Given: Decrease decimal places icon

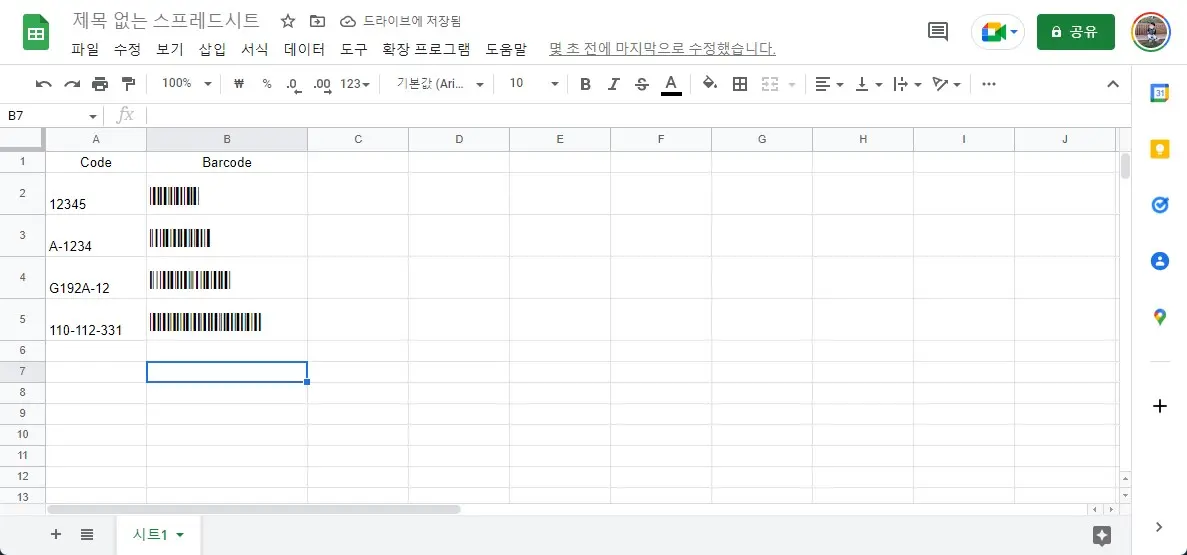Looking at the screenshot, I should (294, 84).
